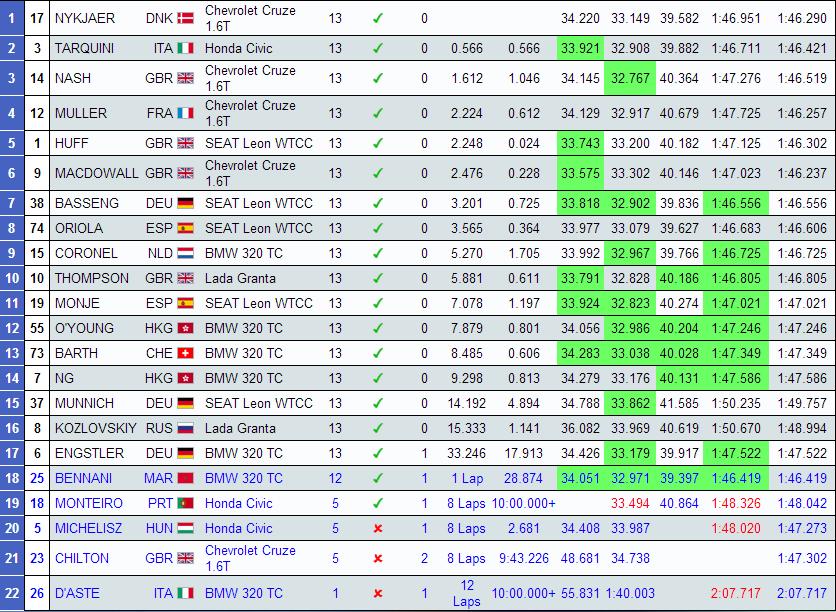The width and height of the screenshot is (836, 612).
Task: Click the Swiss flag in BARTH's row
Action: click(185, 353)
